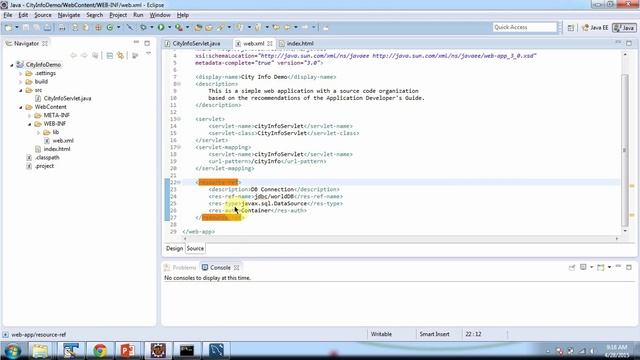Click the Open Perspective icon

coord(571,28)
